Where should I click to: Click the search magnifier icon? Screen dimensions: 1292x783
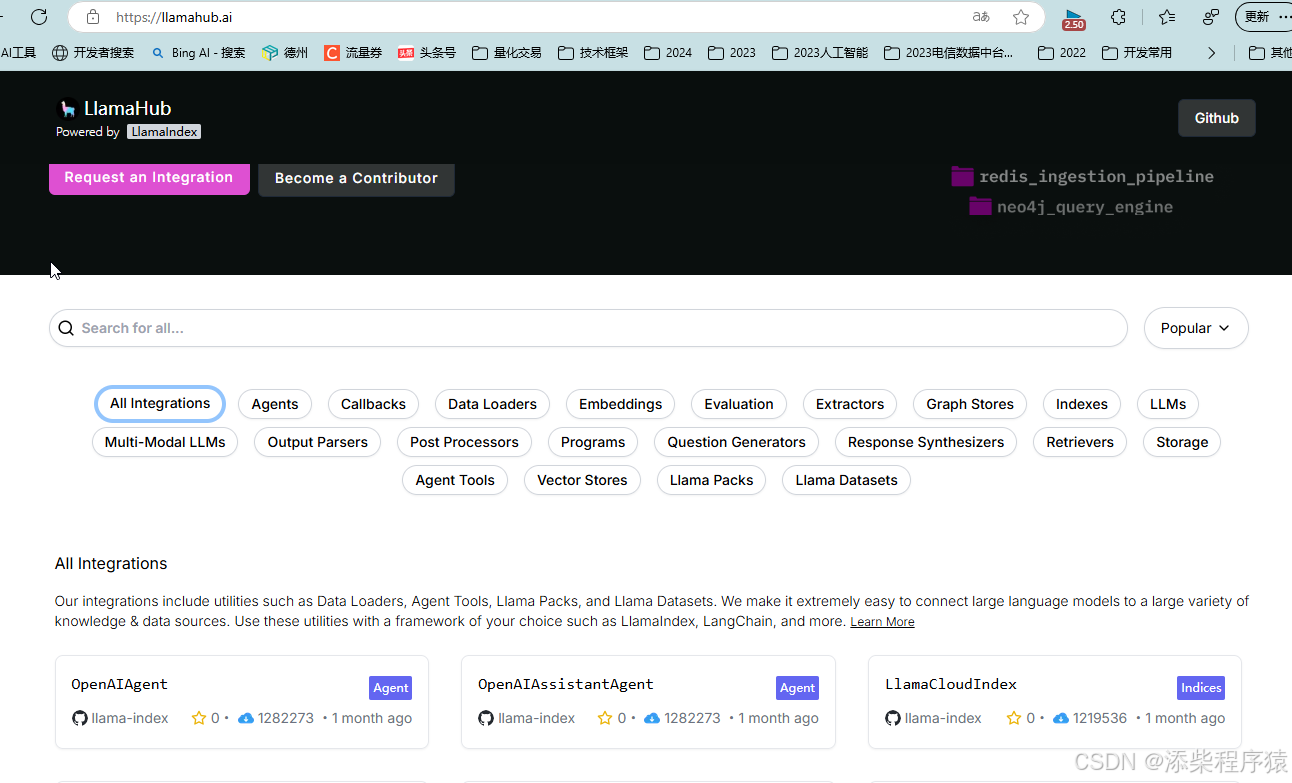66,328
